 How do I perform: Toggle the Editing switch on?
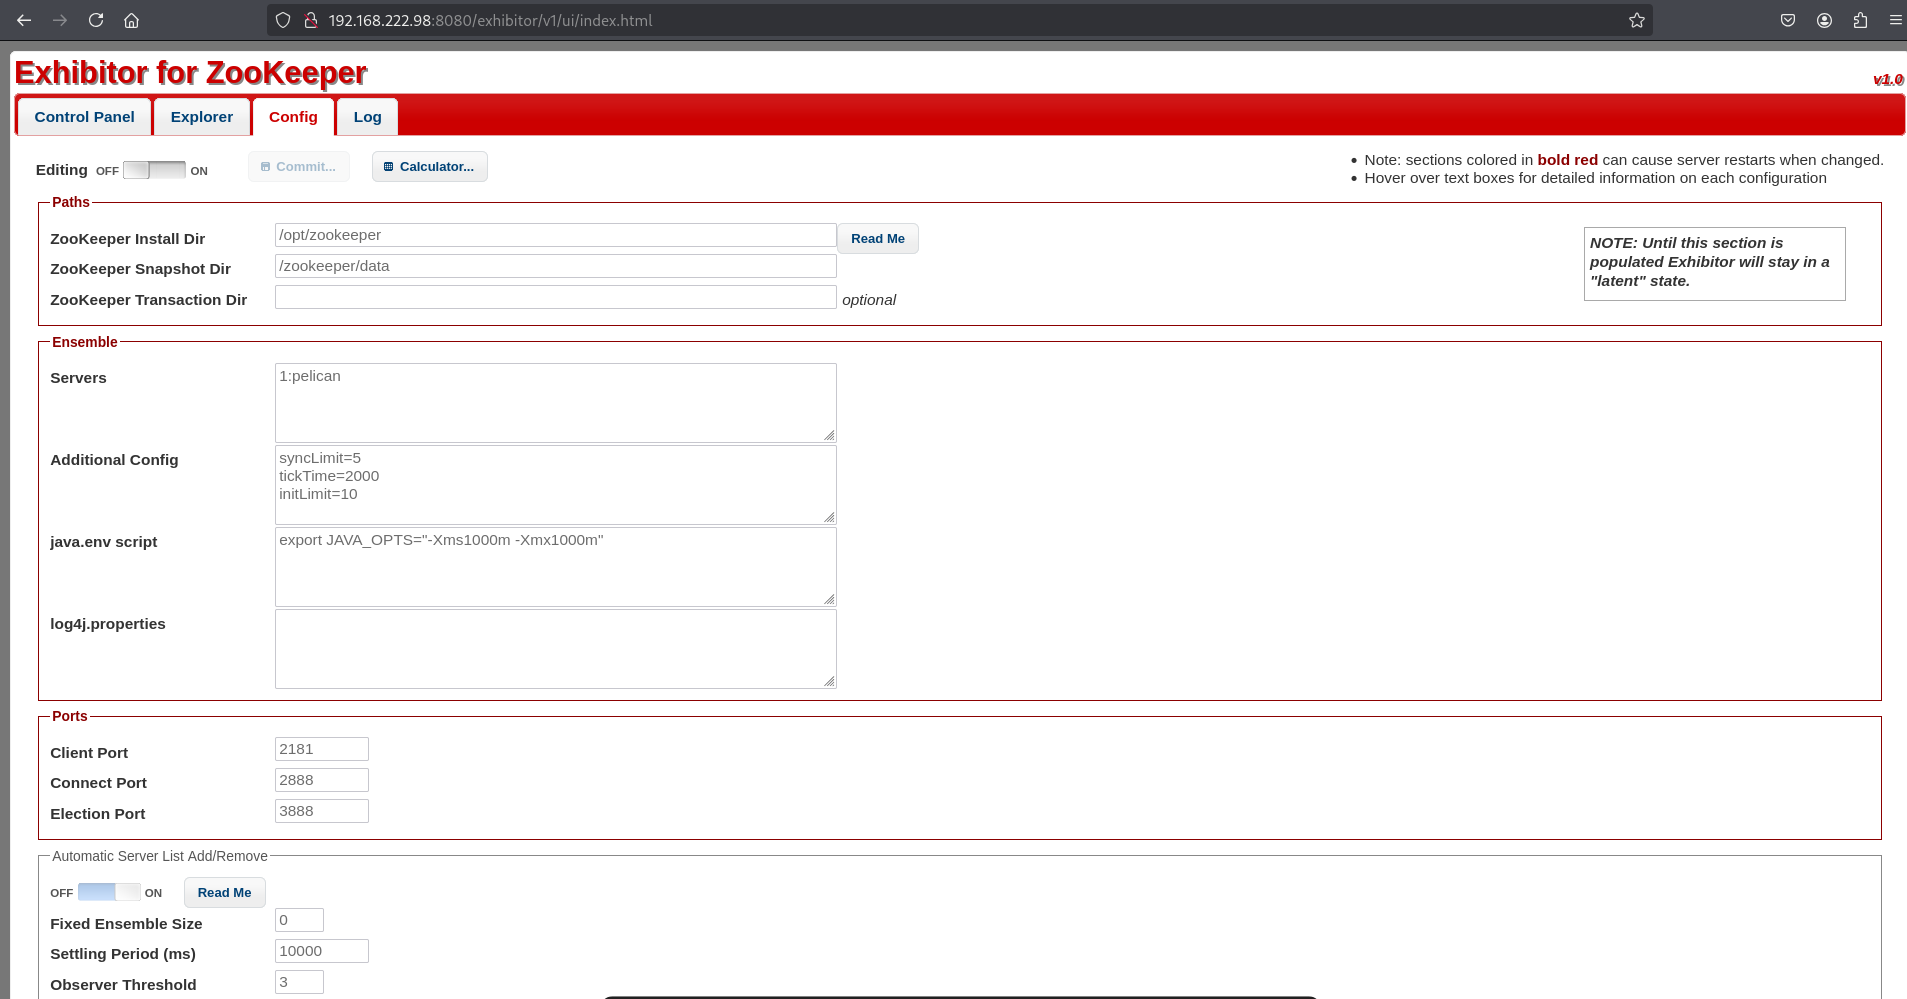tap(154, 170)
